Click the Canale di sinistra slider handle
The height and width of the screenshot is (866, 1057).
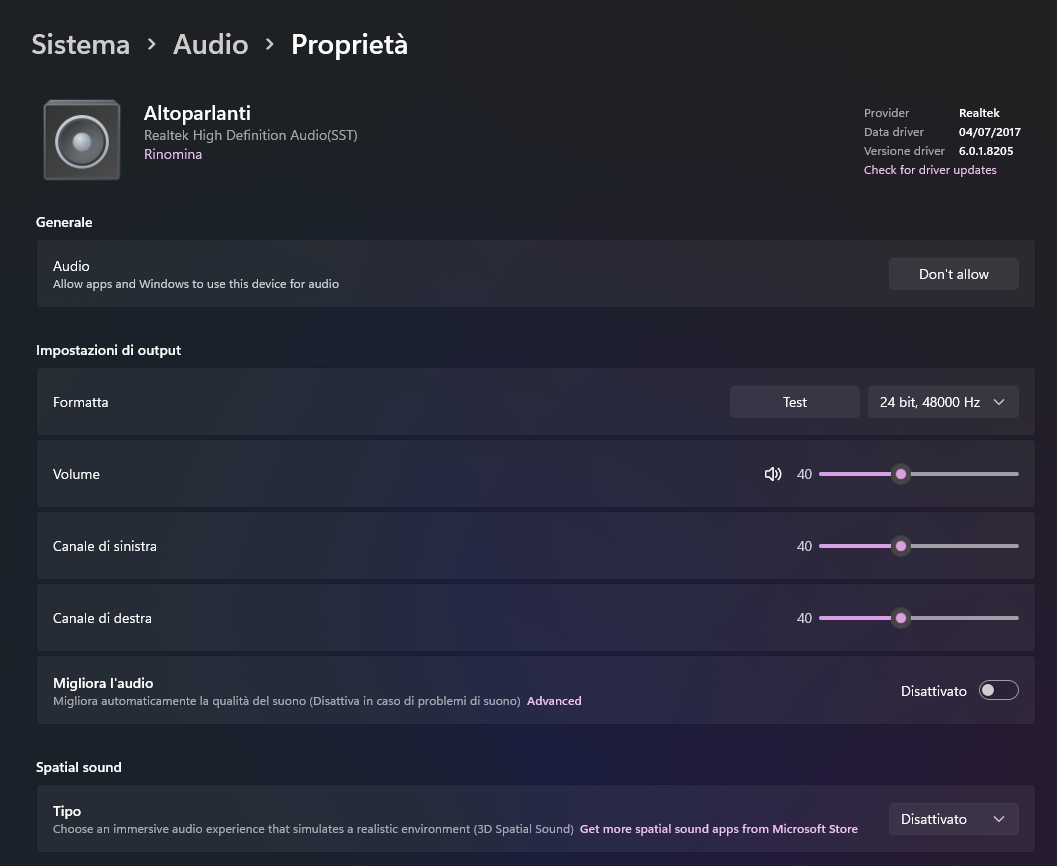pyautogui.click(x=901, y=546)
